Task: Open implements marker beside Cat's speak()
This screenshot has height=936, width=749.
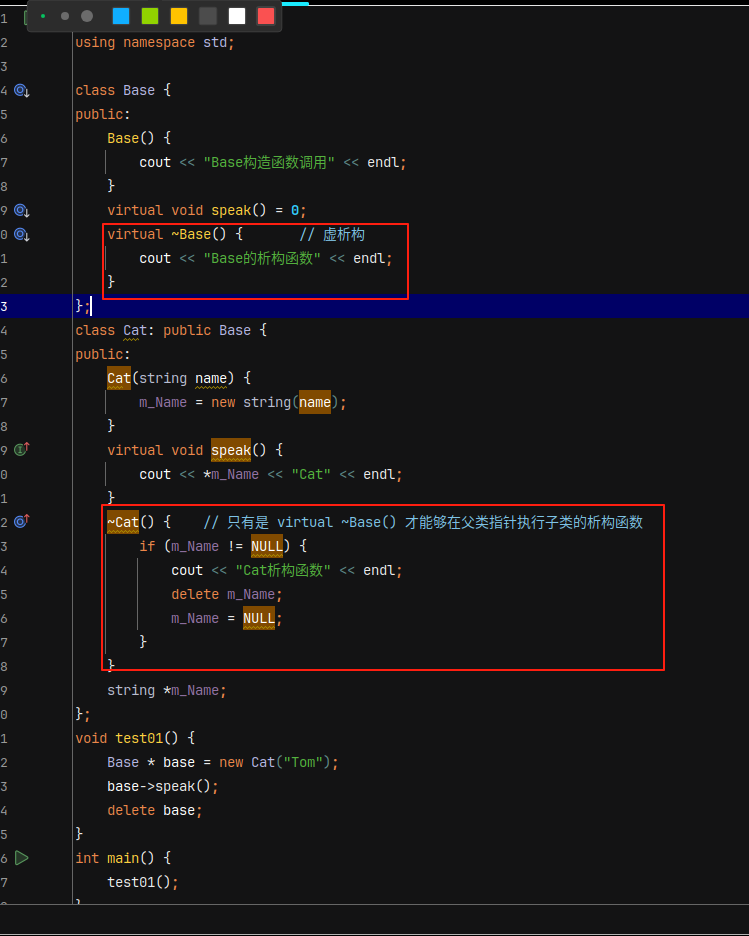Action: 21,449
